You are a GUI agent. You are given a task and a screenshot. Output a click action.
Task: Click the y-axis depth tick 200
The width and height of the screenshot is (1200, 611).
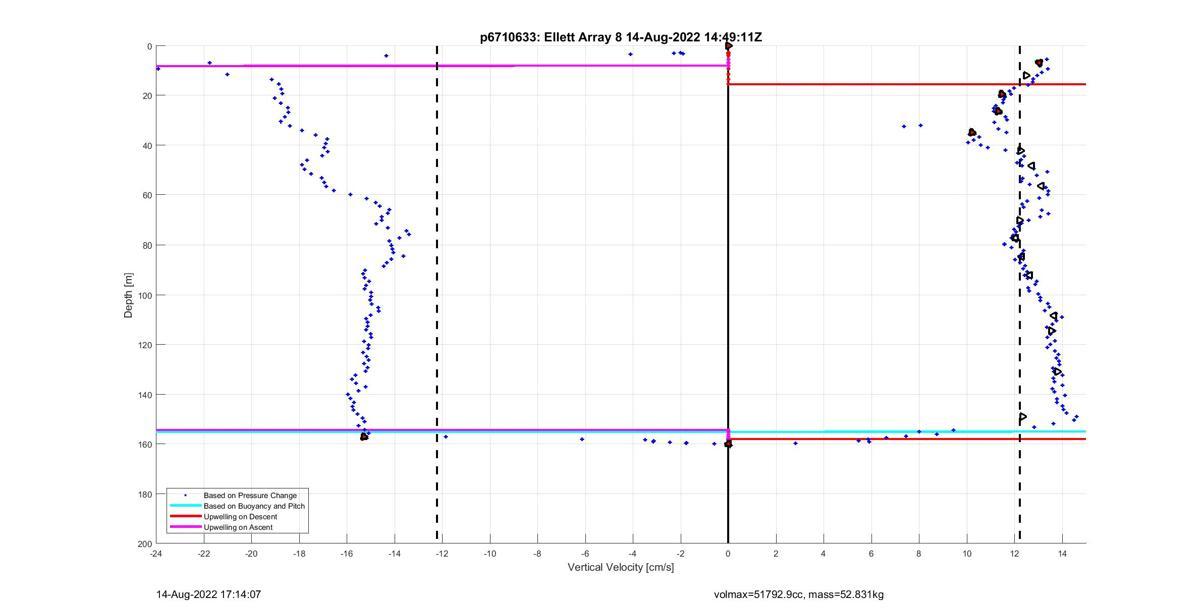144,543
